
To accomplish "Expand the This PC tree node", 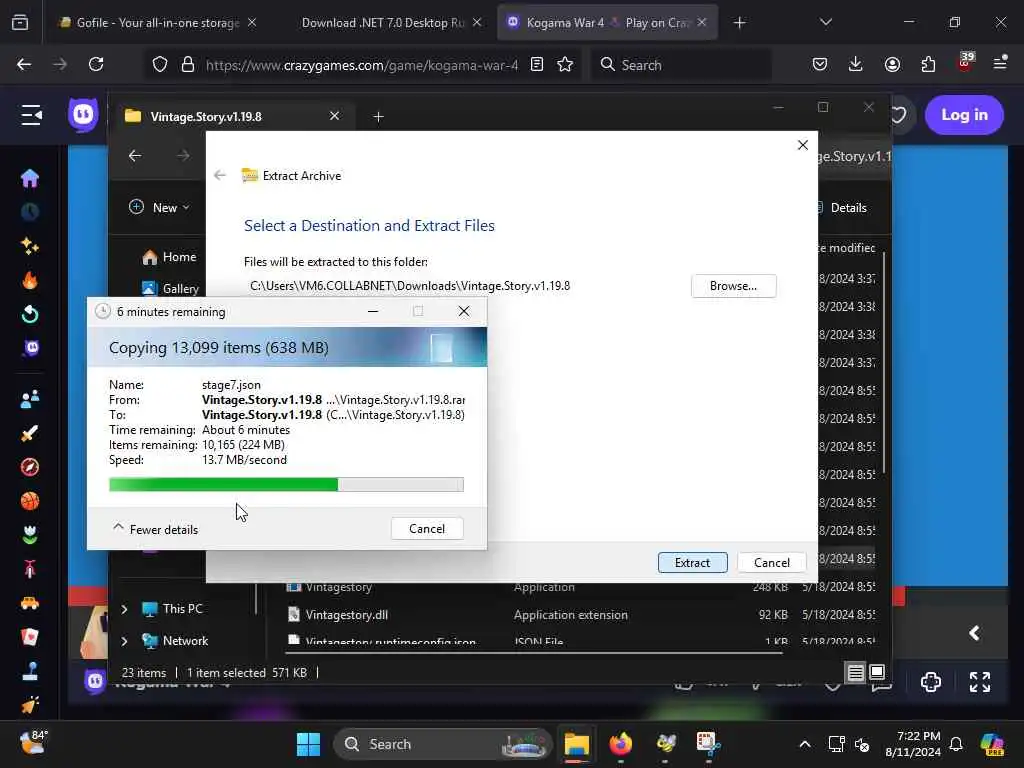I will [x=124, y=609].
